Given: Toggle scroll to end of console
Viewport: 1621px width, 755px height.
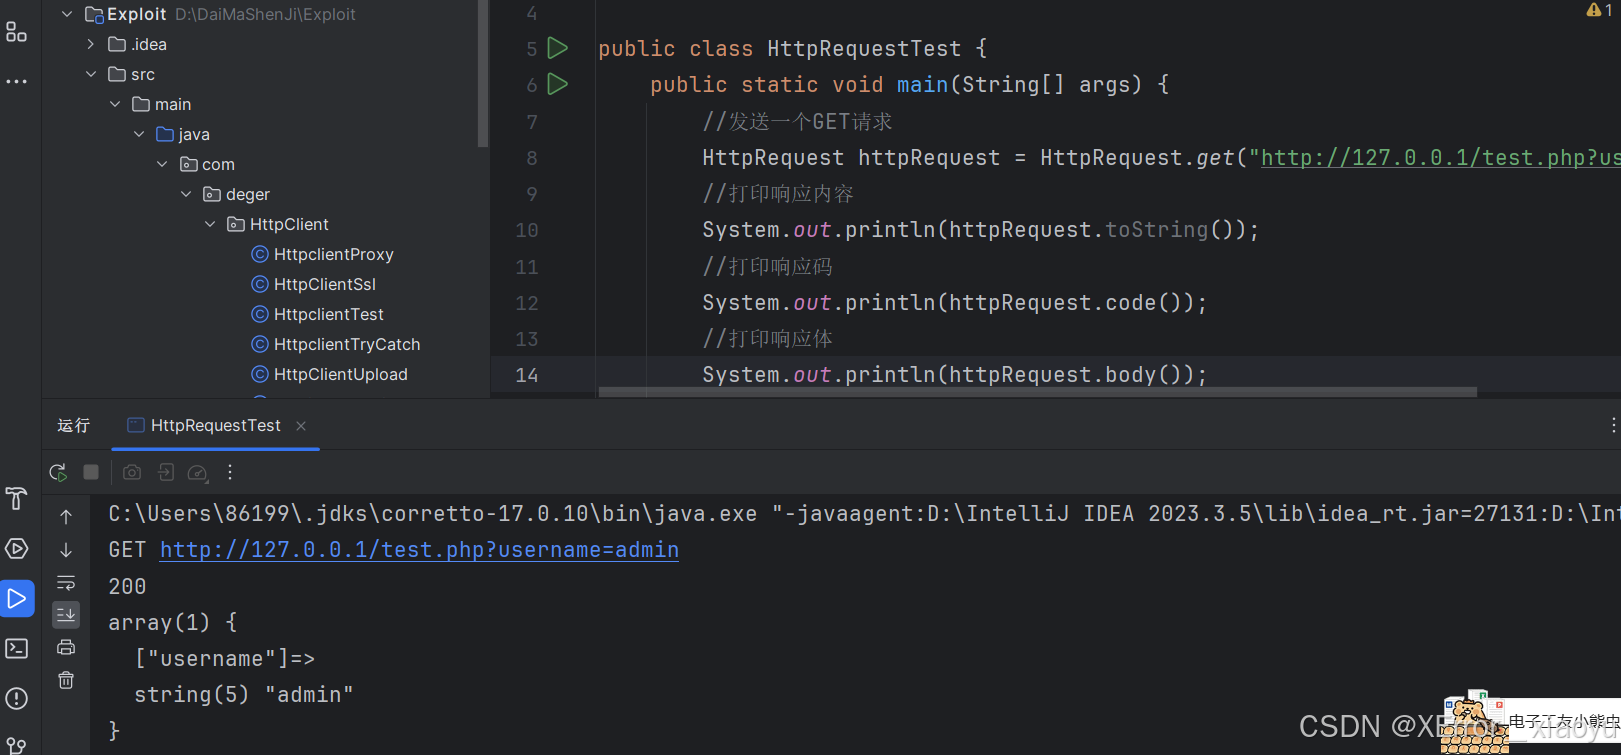Looking at the screenshot, I should [66, 614].
